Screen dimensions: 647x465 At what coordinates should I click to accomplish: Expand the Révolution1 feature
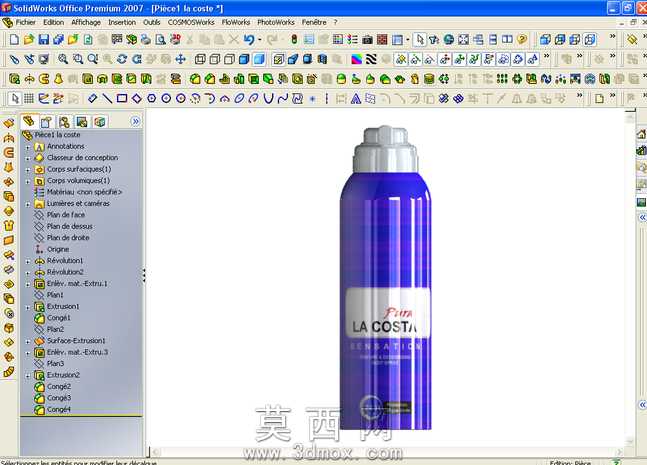[x=28, y=261]
